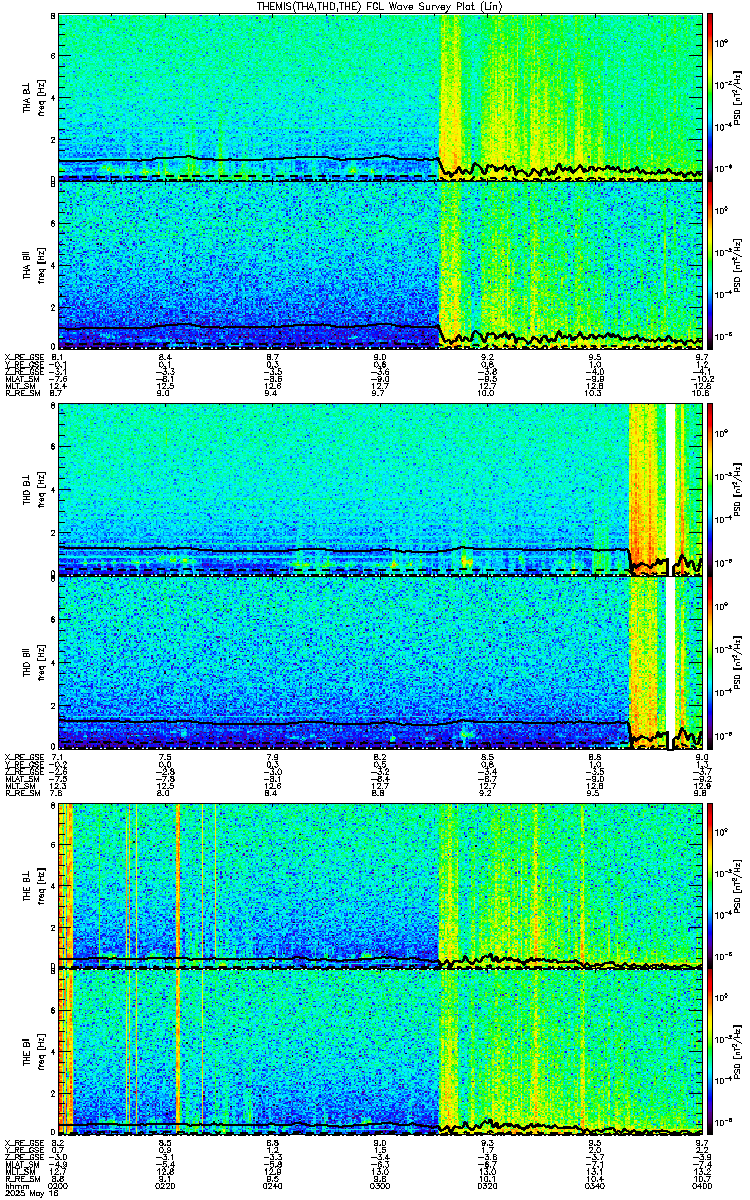Click the PSD color bar beside THE B-perpendicular panel
The width and height of the screenshot is (750, 1200).
pos(710,885)
